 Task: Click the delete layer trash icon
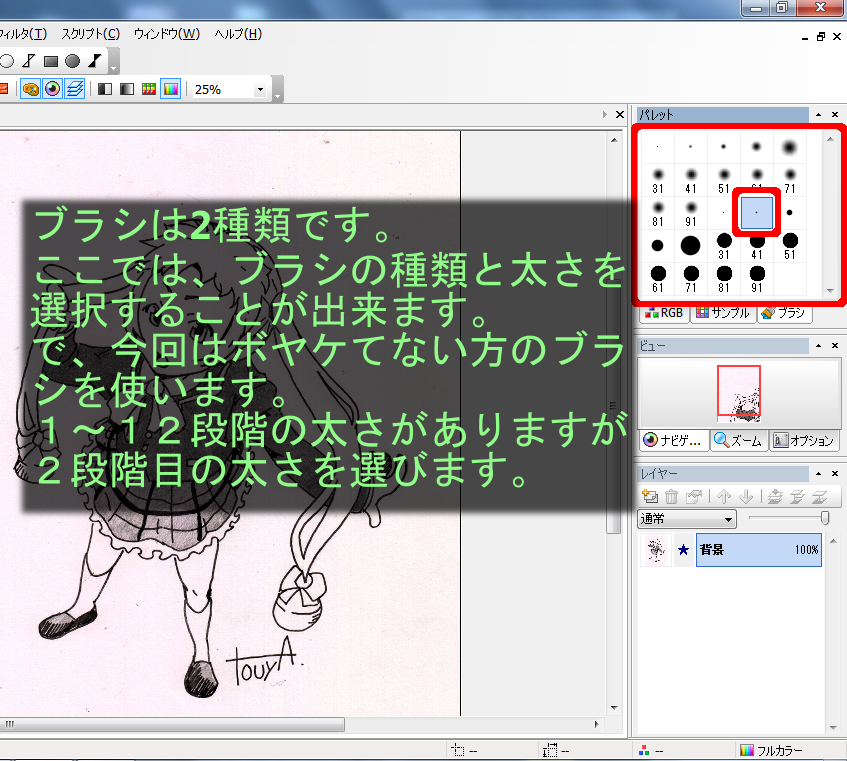671,496
